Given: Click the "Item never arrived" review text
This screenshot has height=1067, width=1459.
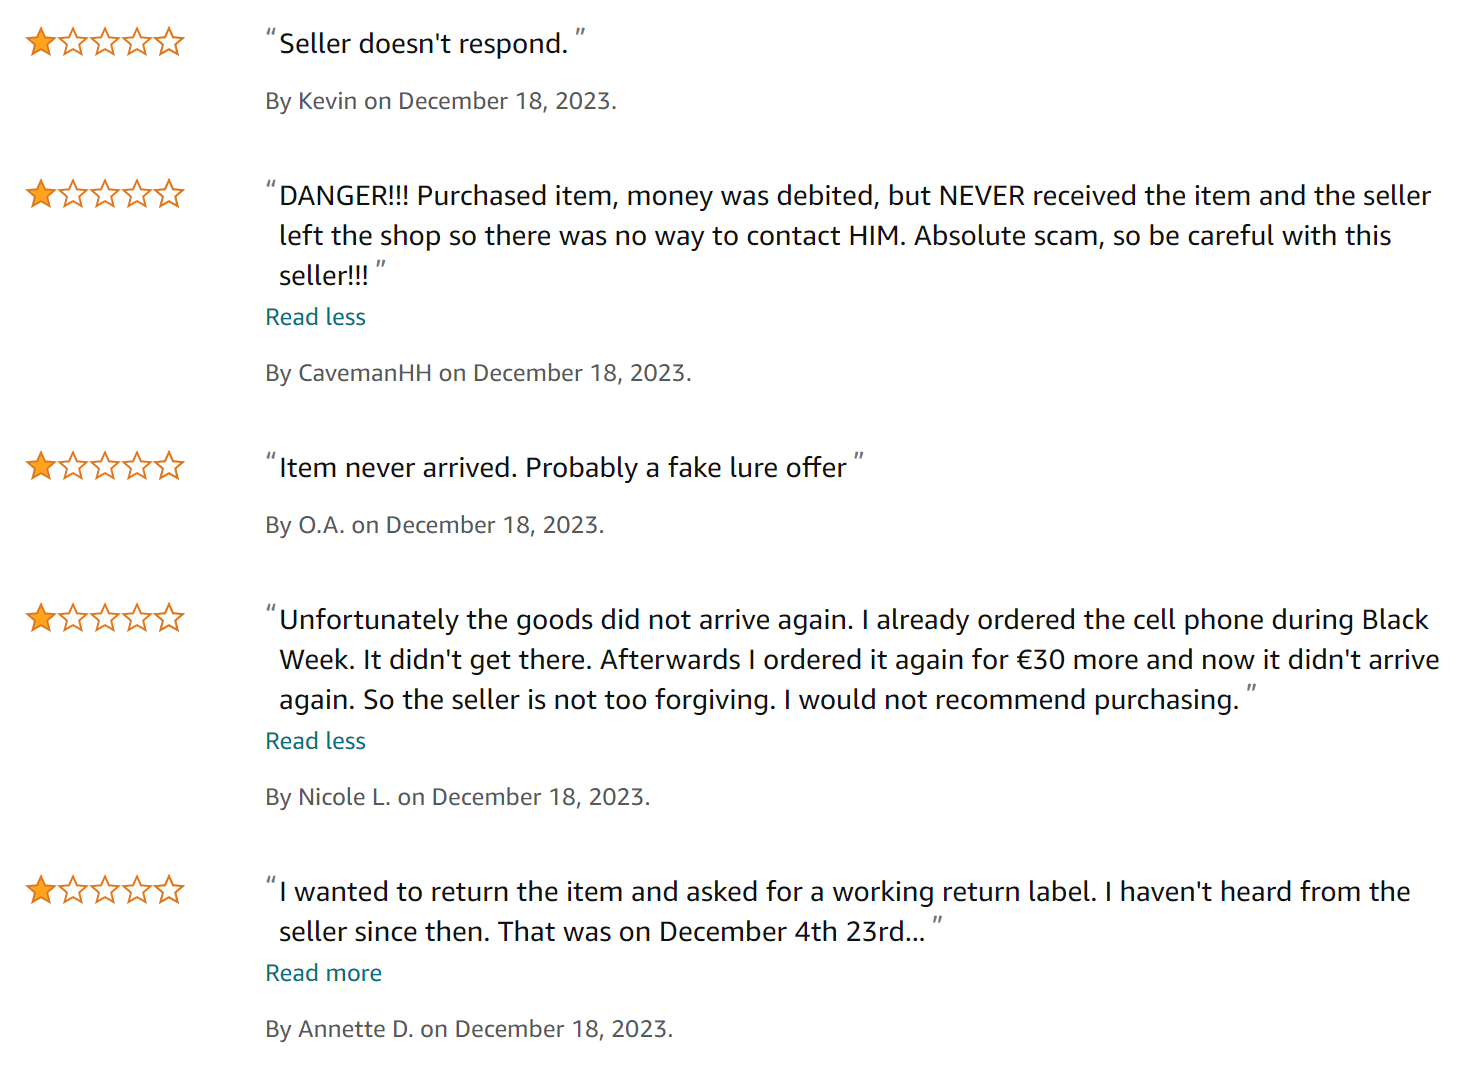Looking at the screenshot, I should (562, 468).
